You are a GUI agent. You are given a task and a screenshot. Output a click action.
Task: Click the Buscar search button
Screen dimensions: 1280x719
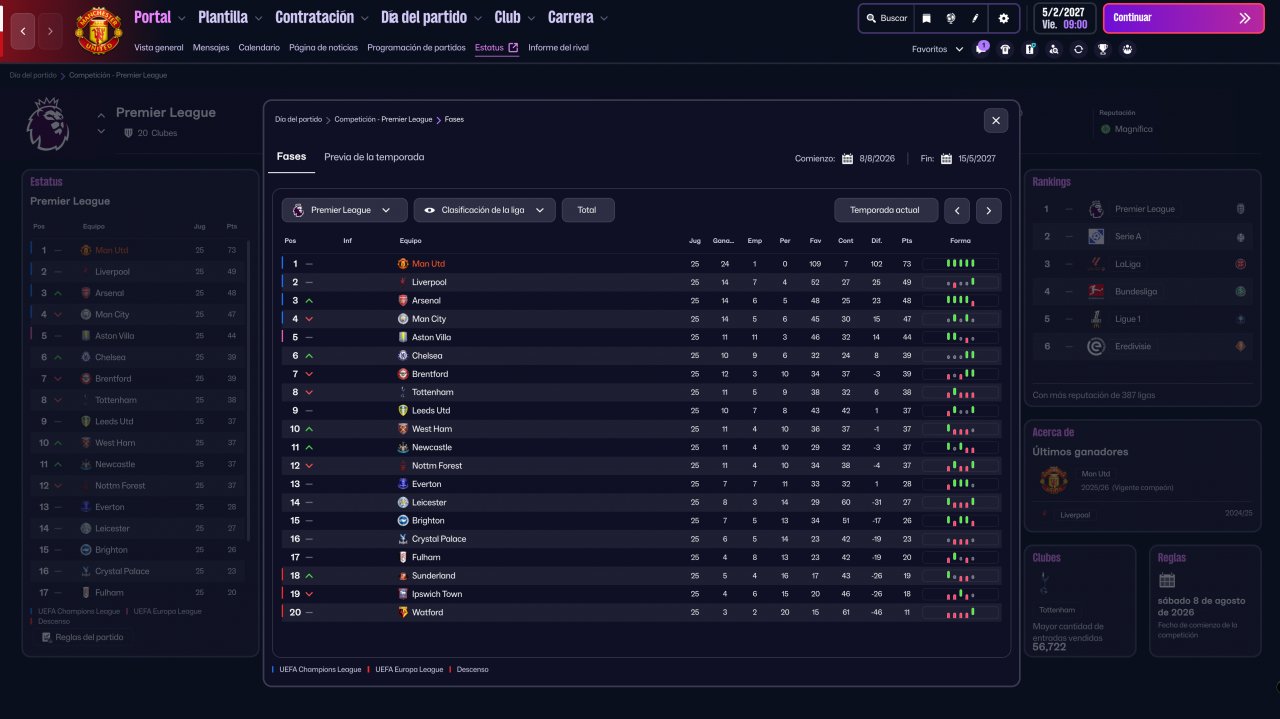point(886,18)
